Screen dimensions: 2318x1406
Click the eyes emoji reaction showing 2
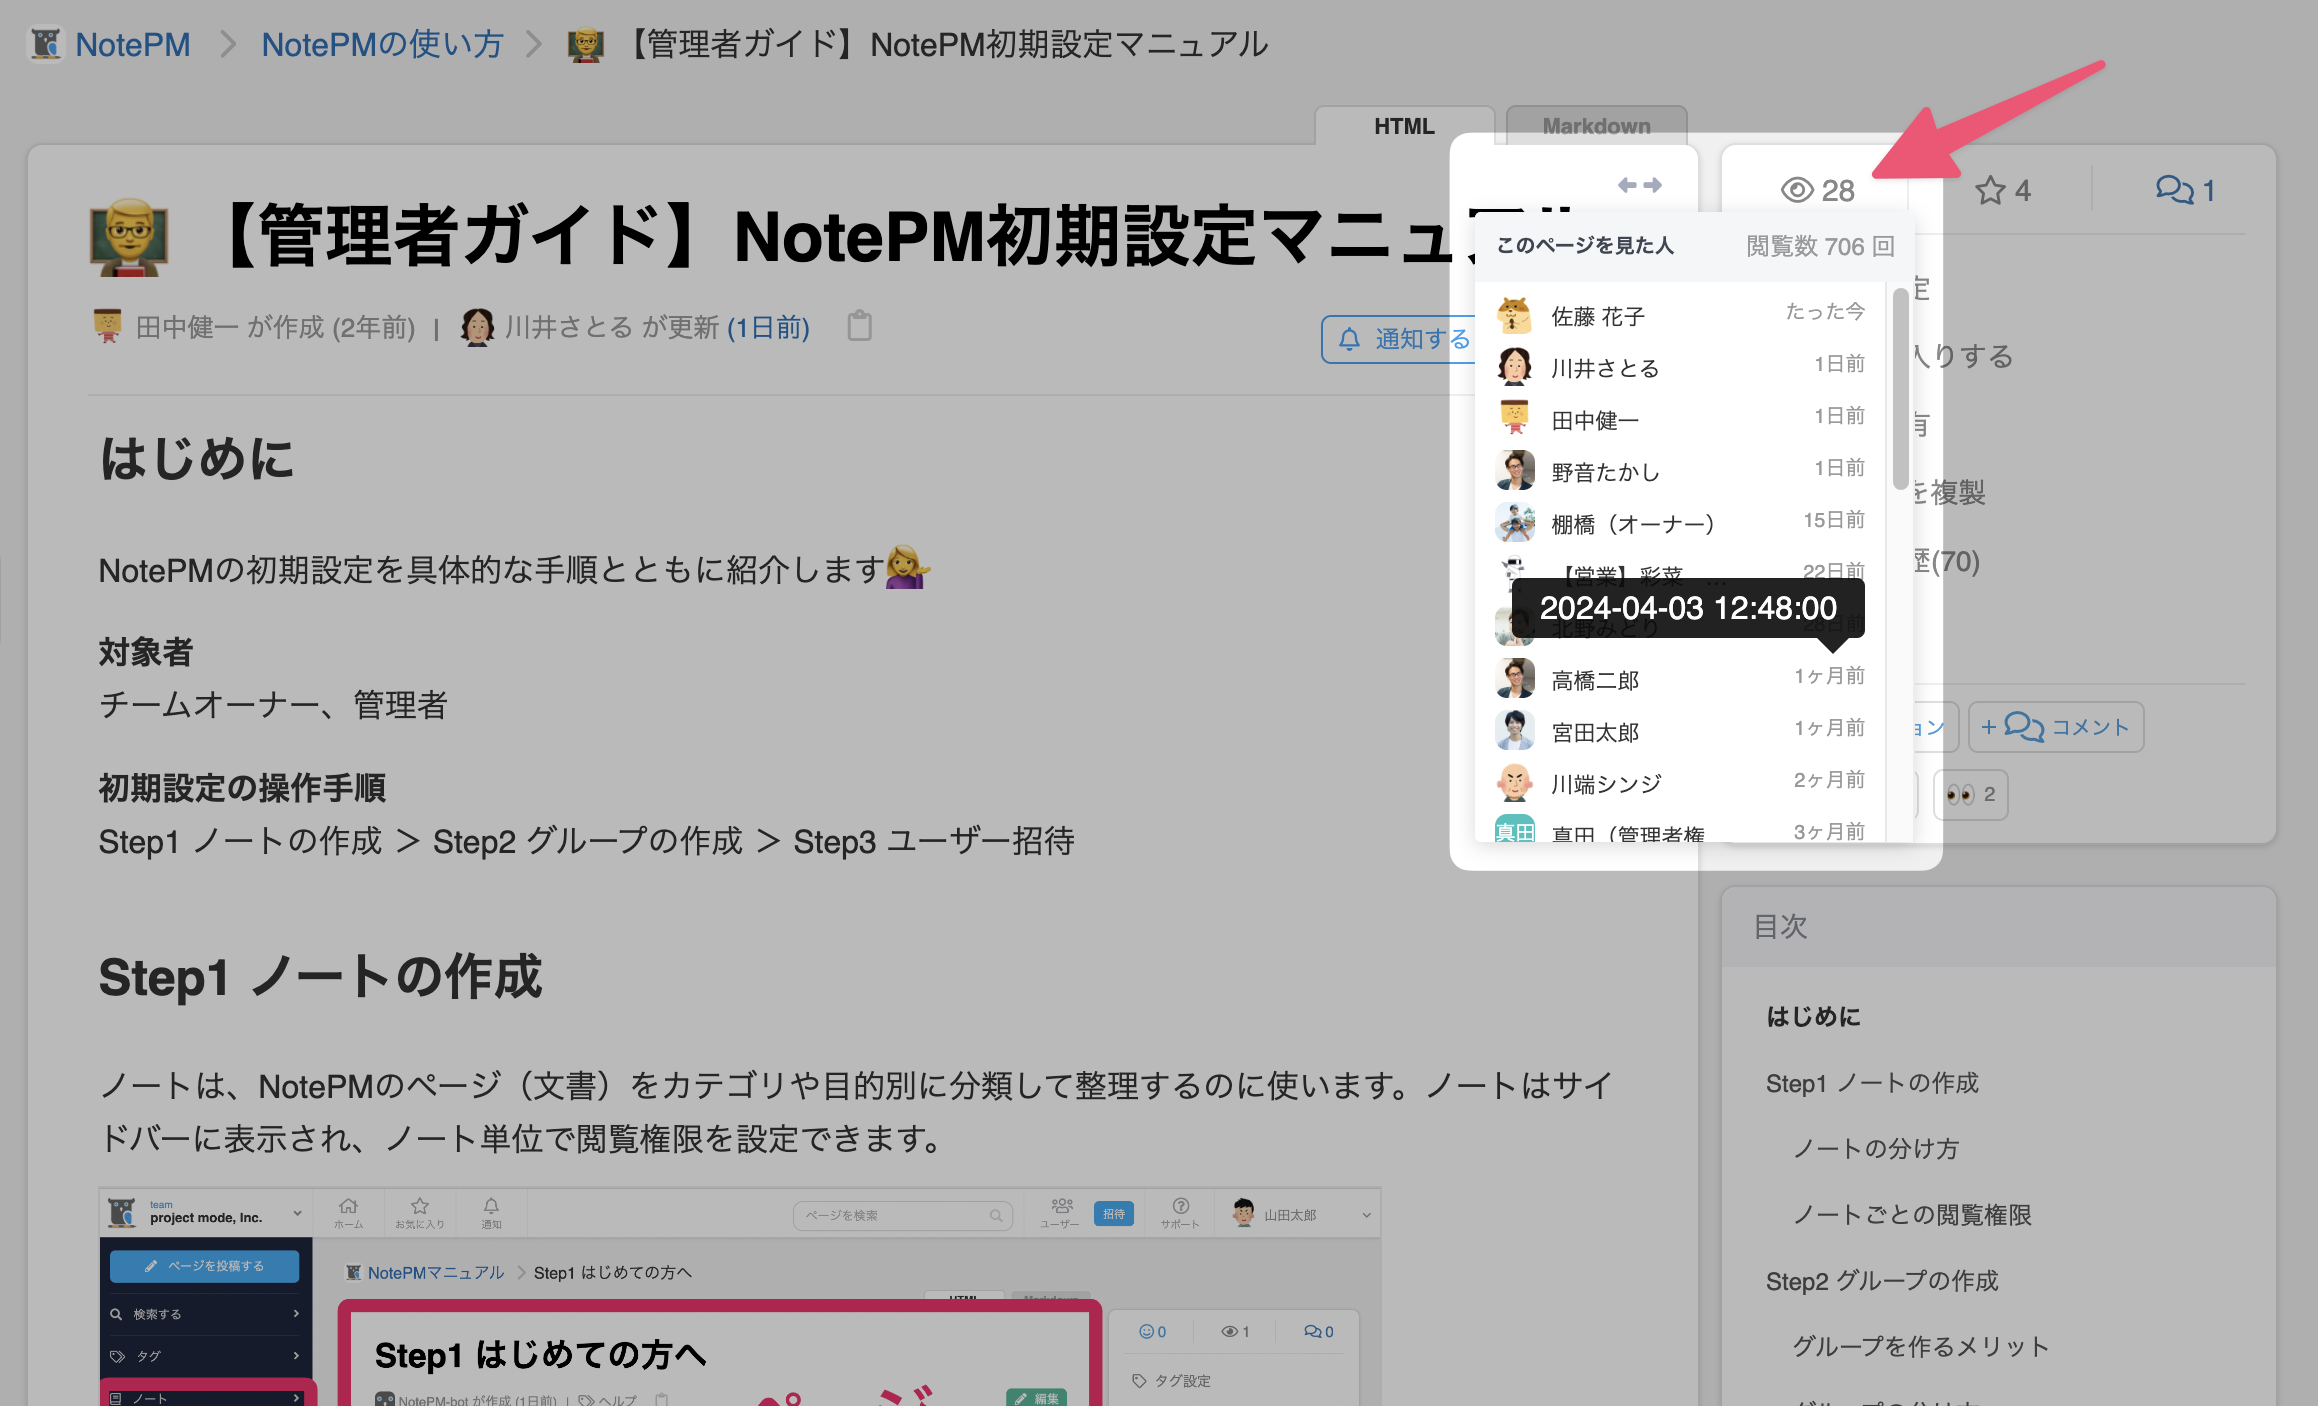pyautogui.click(x=1971, y=795)
